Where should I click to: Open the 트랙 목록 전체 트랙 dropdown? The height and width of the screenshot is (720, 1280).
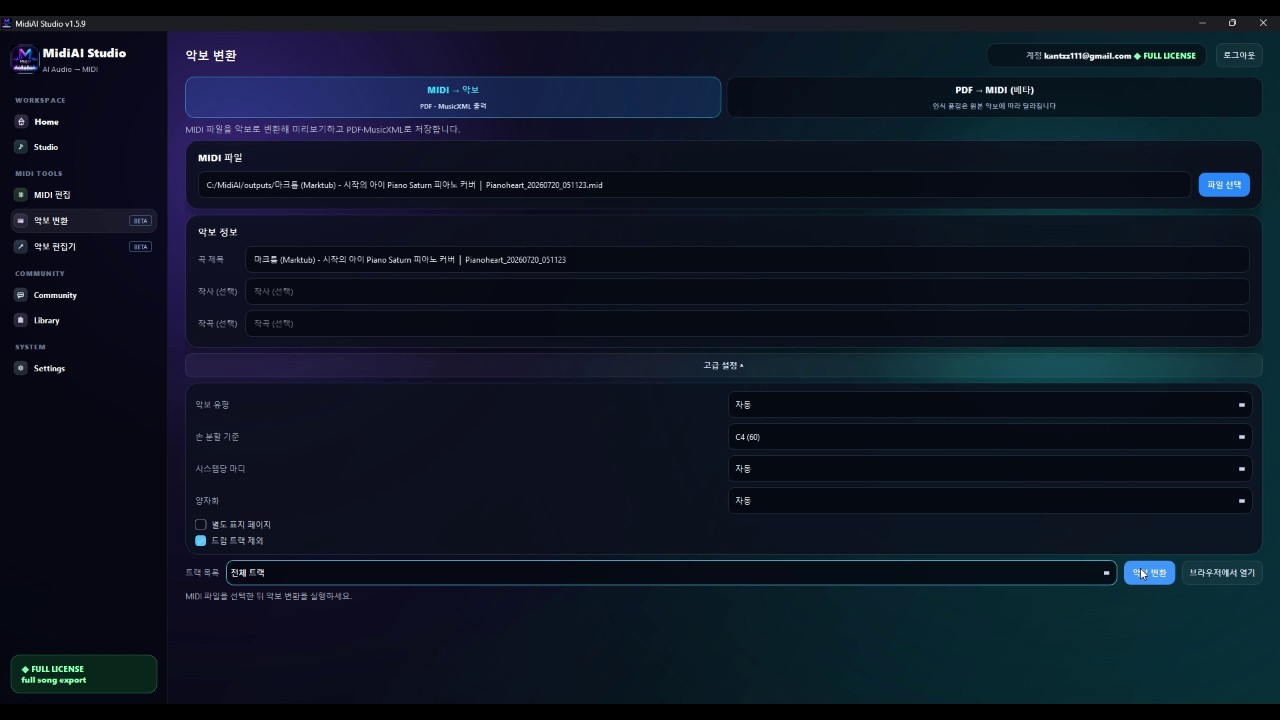(671, 573)
